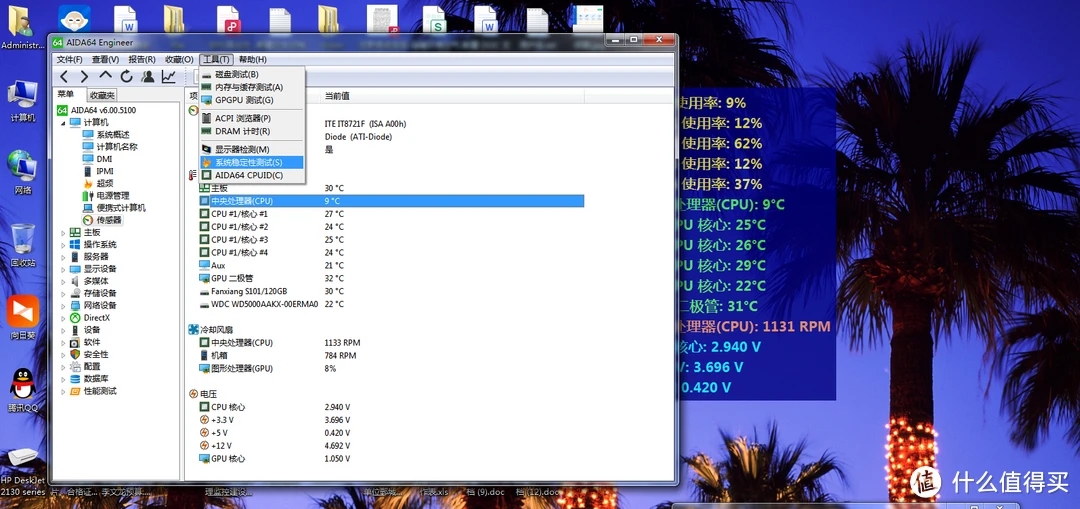Image resolution: width=1080 pixels, height=509 pixels.
Task: Open the 查看(V) menu
Action: coord(105,60)
